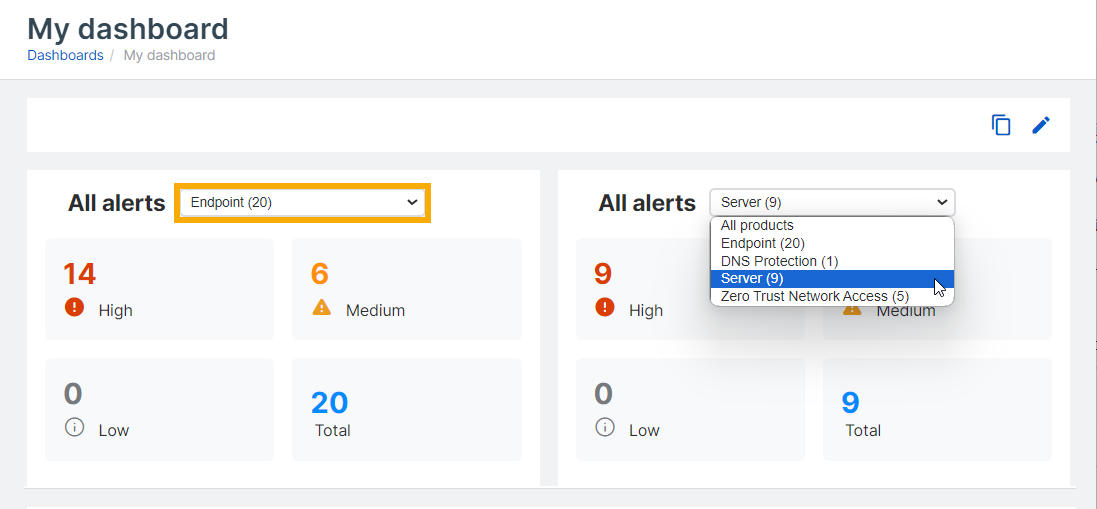This screenshot has width=1097, height=509.
Task: Go to the Dashboards breadcrumb link
Action: [65, 55]
